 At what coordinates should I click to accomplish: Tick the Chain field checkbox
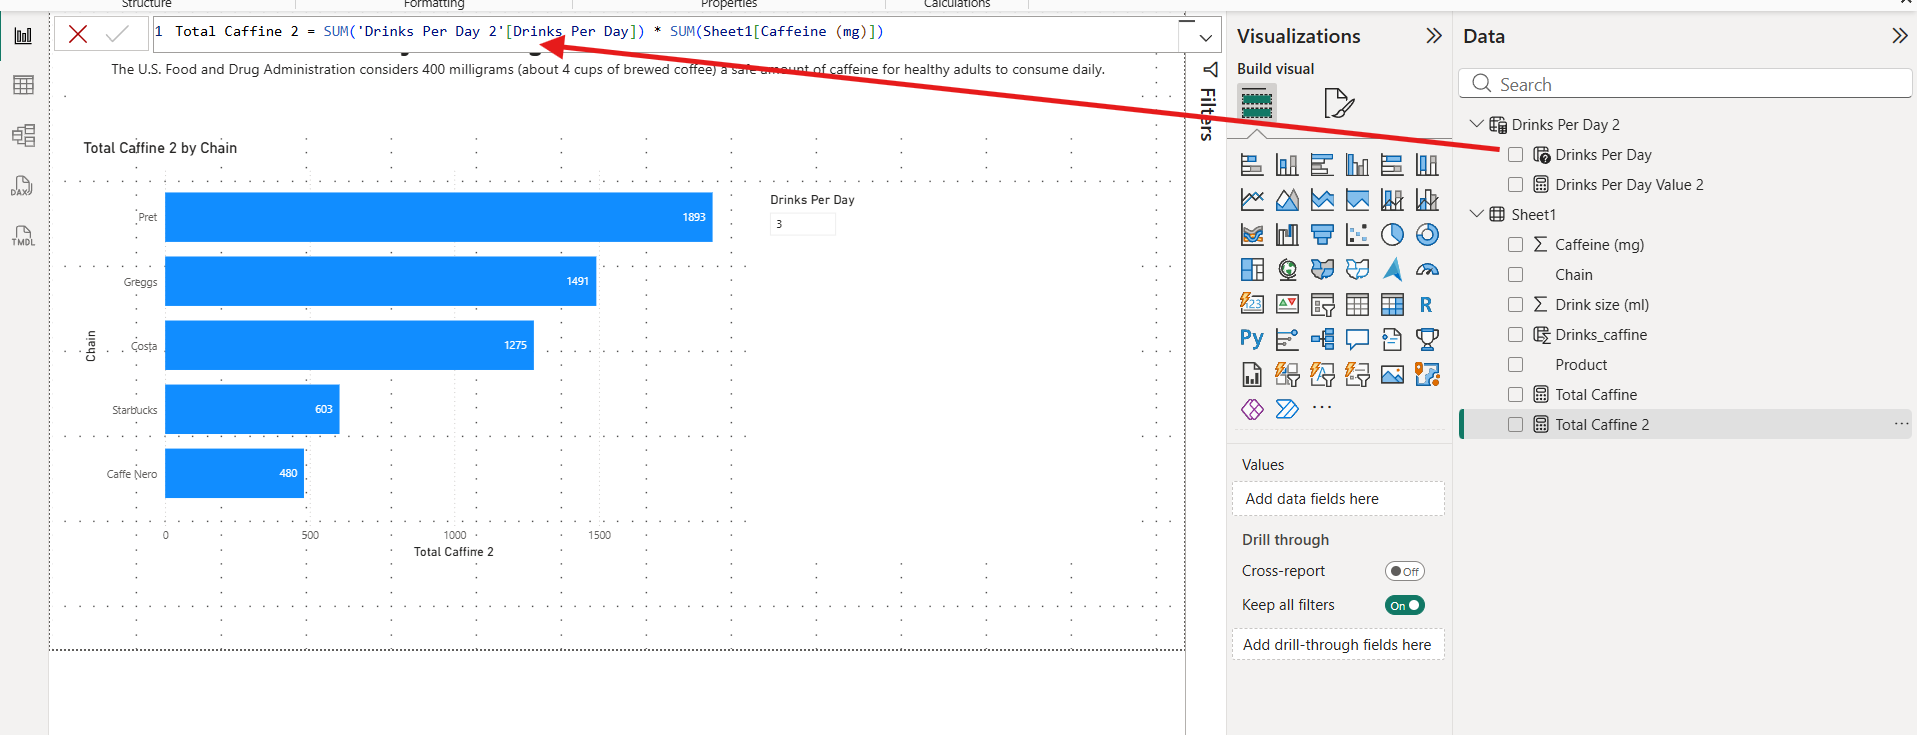pyautogui.click(x=1515, y=275)
